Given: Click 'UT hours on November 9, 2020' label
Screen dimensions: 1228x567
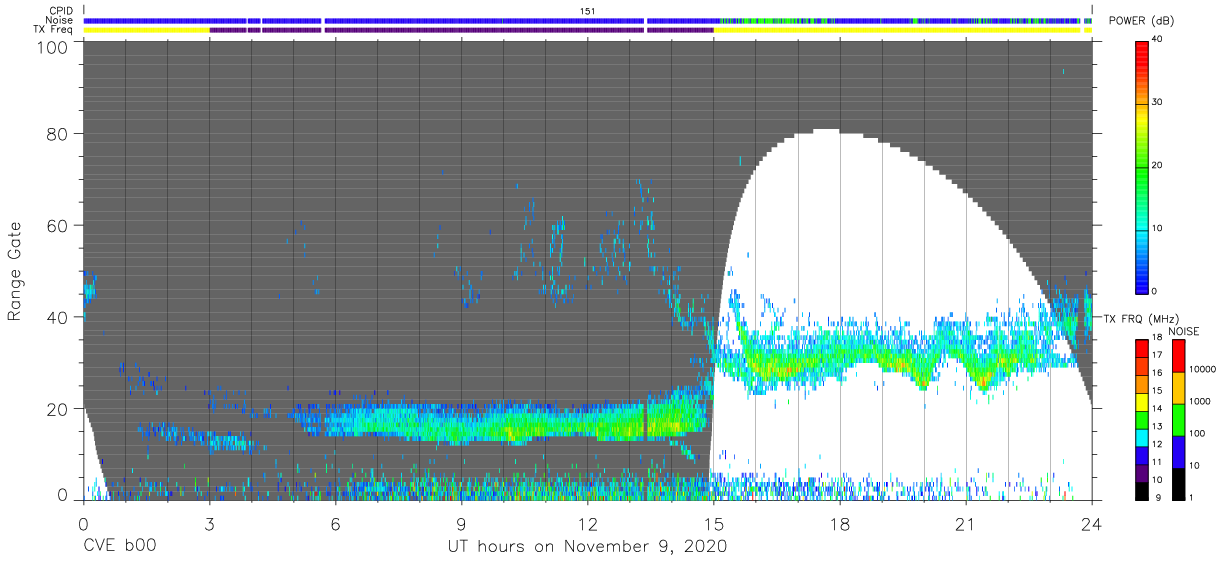Looking at the screenshot, I should coord(586,547).
